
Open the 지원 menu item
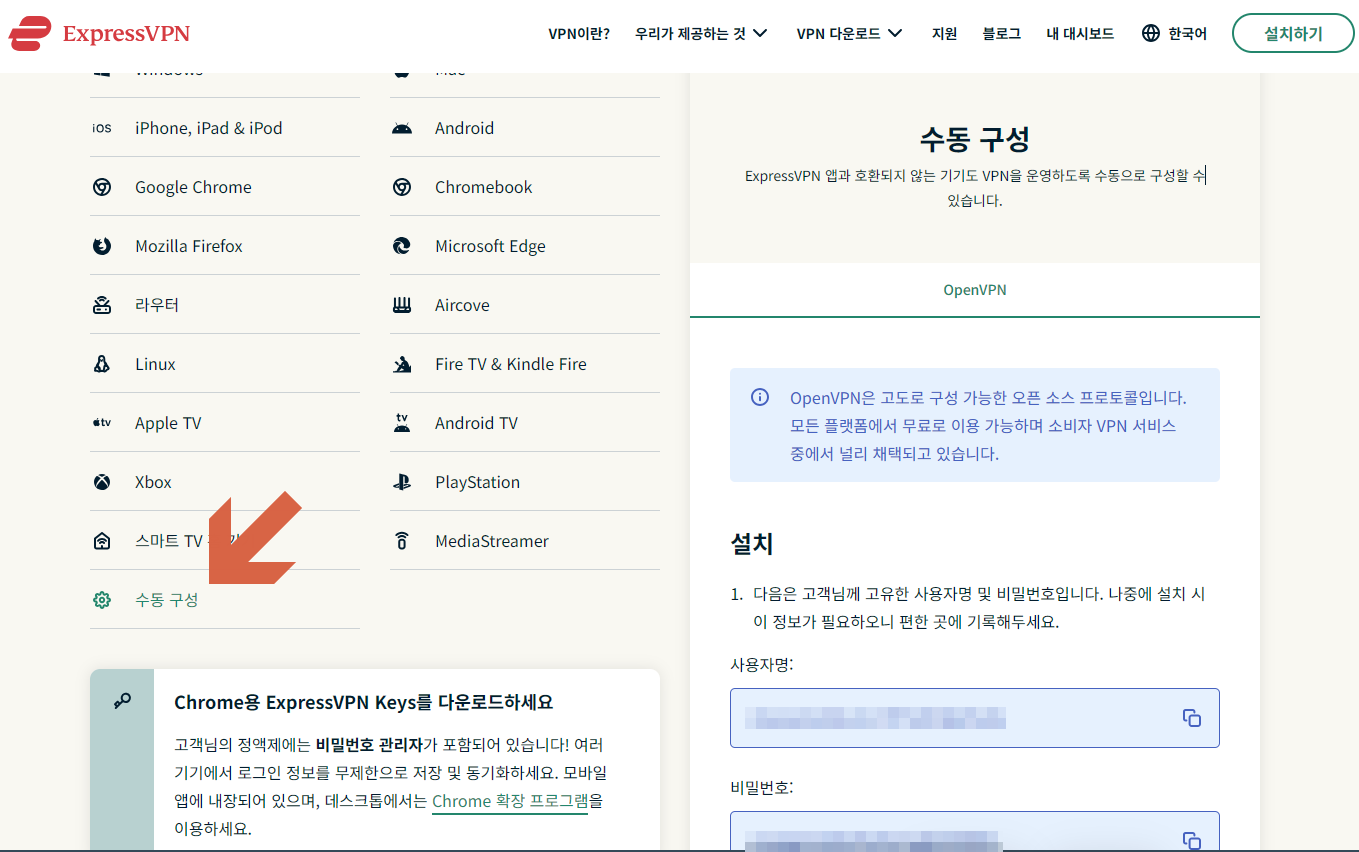coord(944,33)
